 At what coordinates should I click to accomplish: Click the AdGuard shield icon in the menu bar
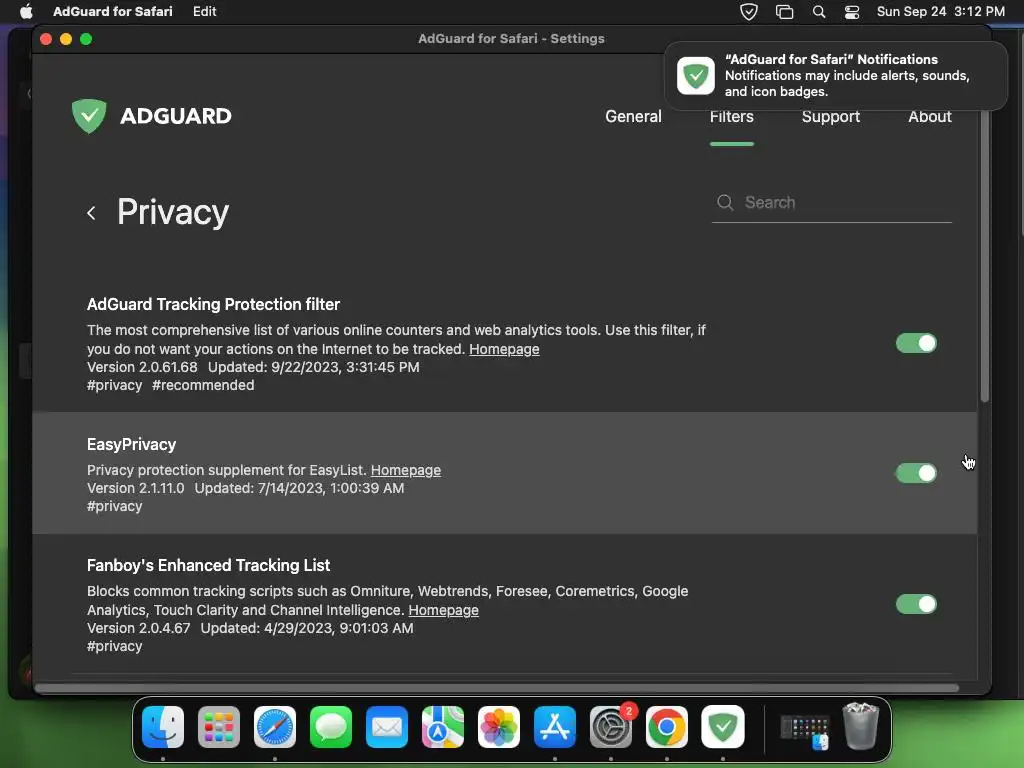coord(748,12)
